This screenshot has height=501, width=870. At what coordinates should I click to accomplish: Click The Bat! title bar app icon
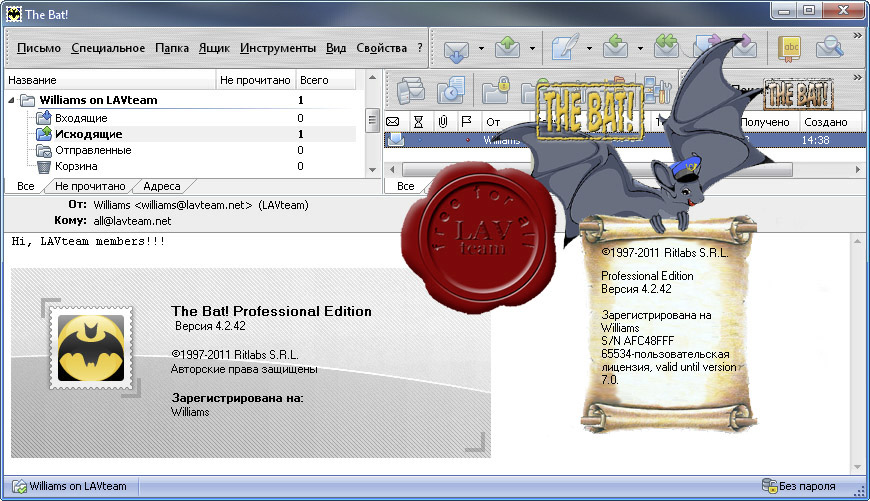click(x=14, y=14)
